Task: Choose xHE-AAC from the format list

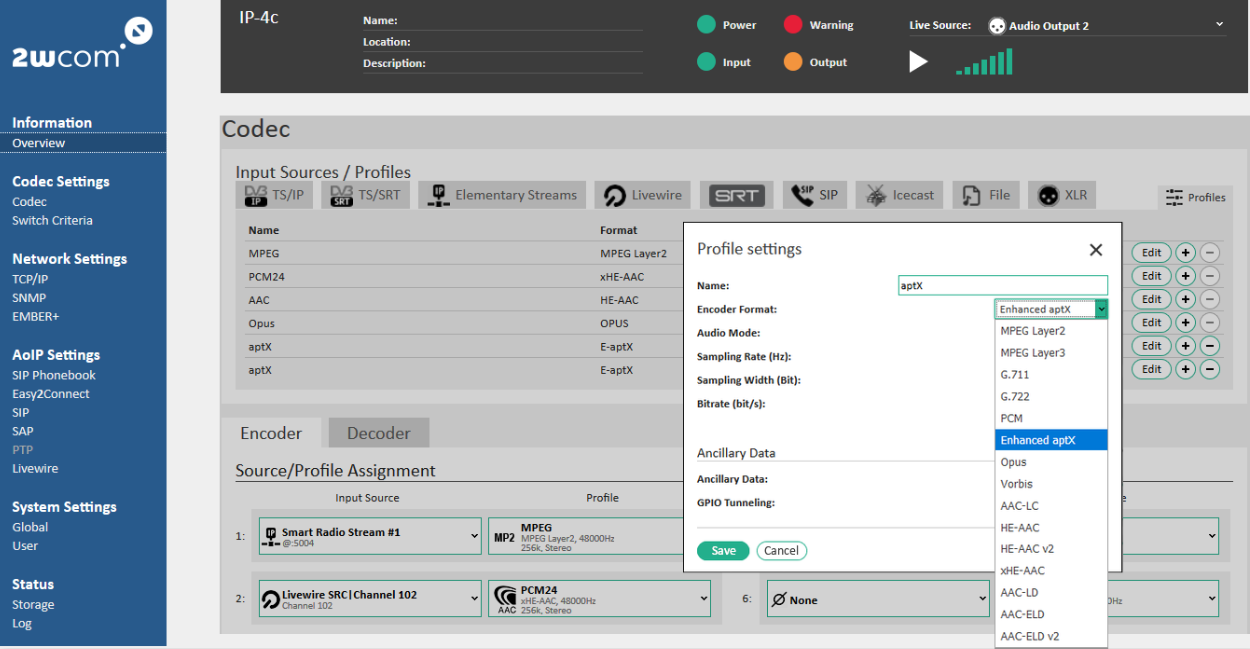Action: click(x=1022, y=571)
